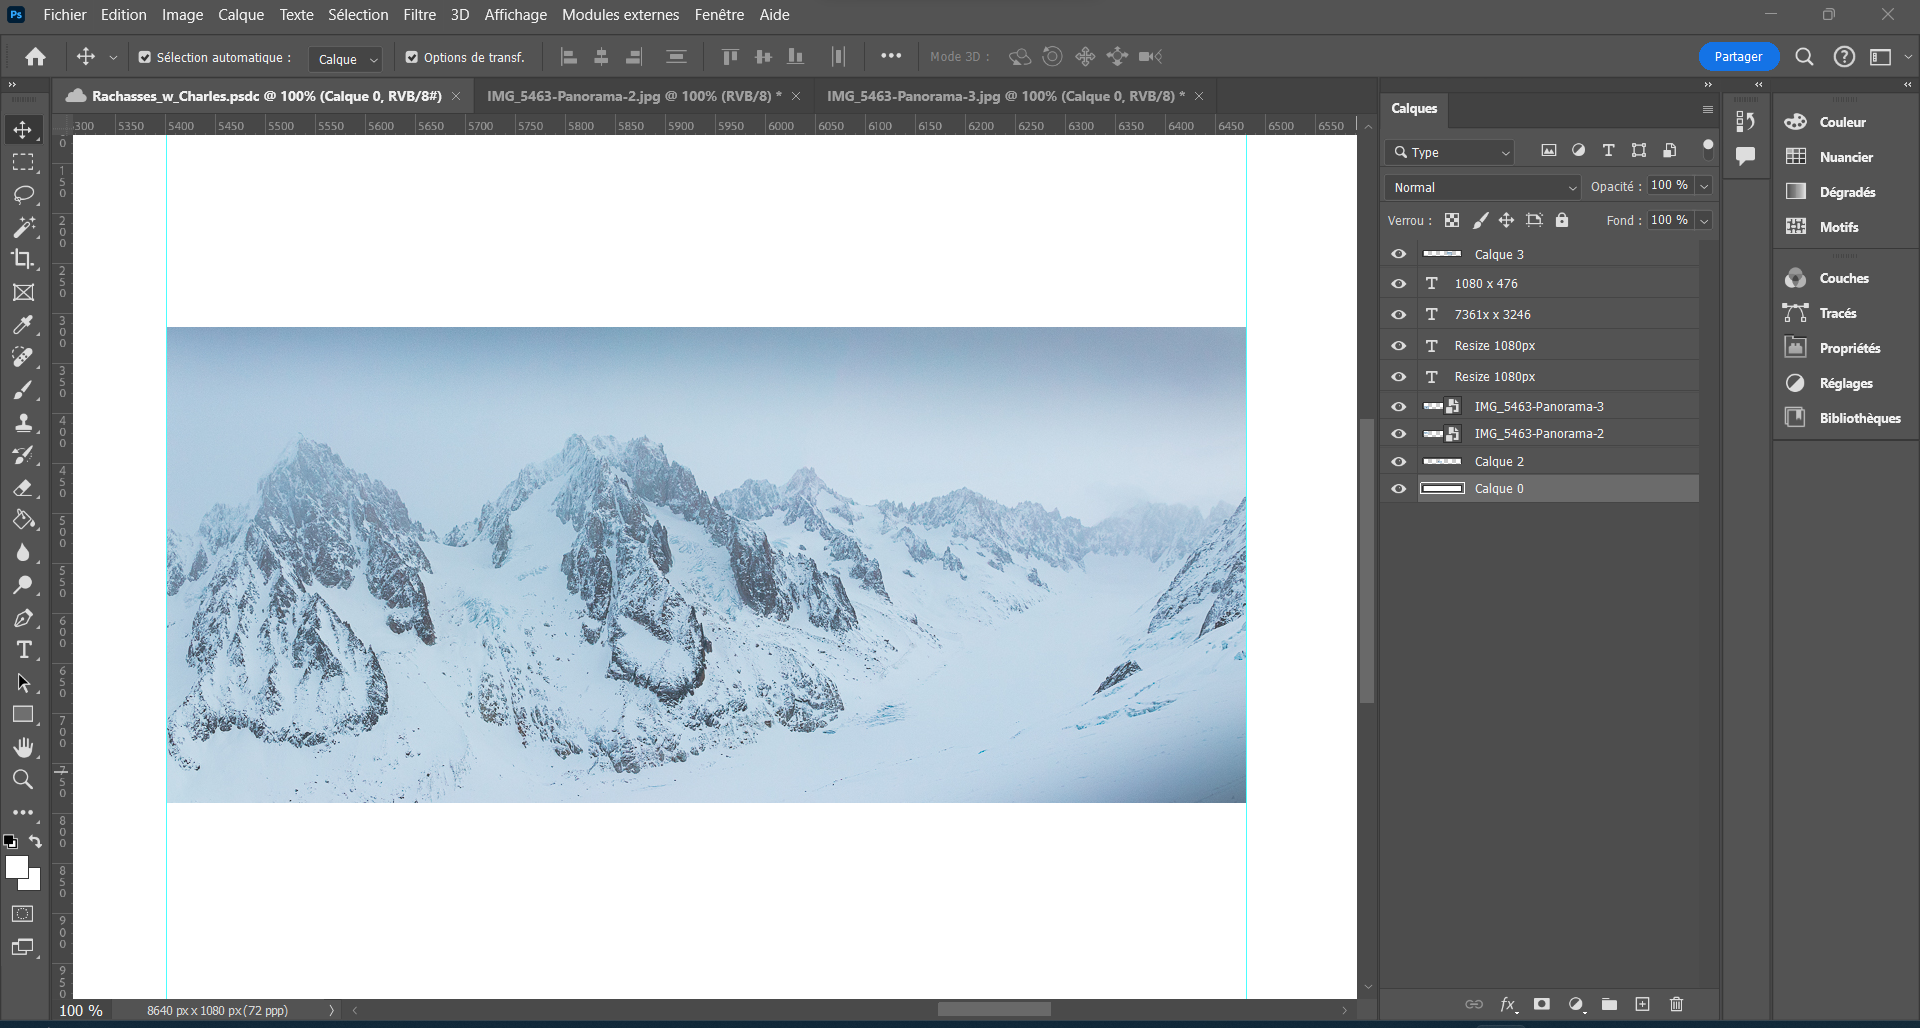
Task: Select the Move tool
Action: 24,129
